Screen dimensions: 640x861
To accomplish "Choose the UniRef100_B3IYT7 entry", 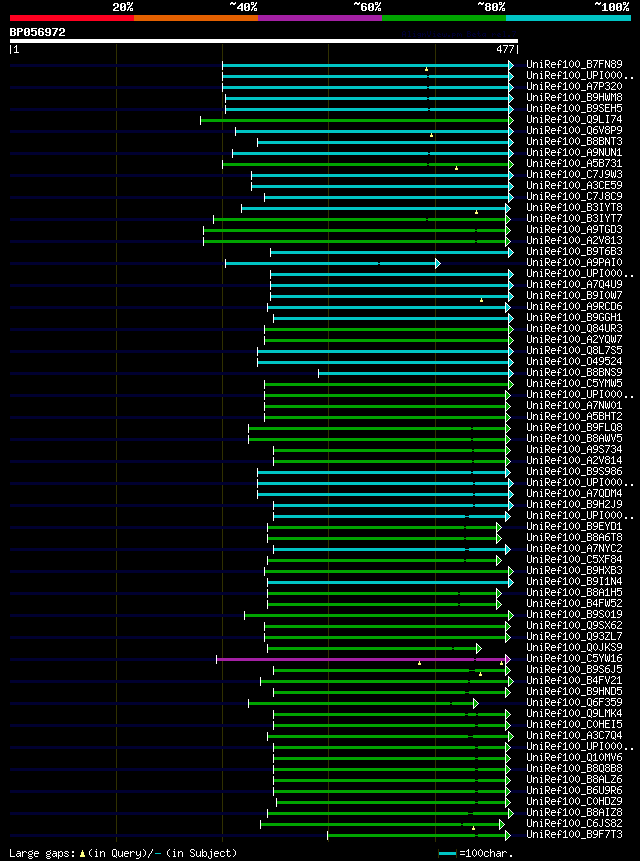I will tap(574, 218).
